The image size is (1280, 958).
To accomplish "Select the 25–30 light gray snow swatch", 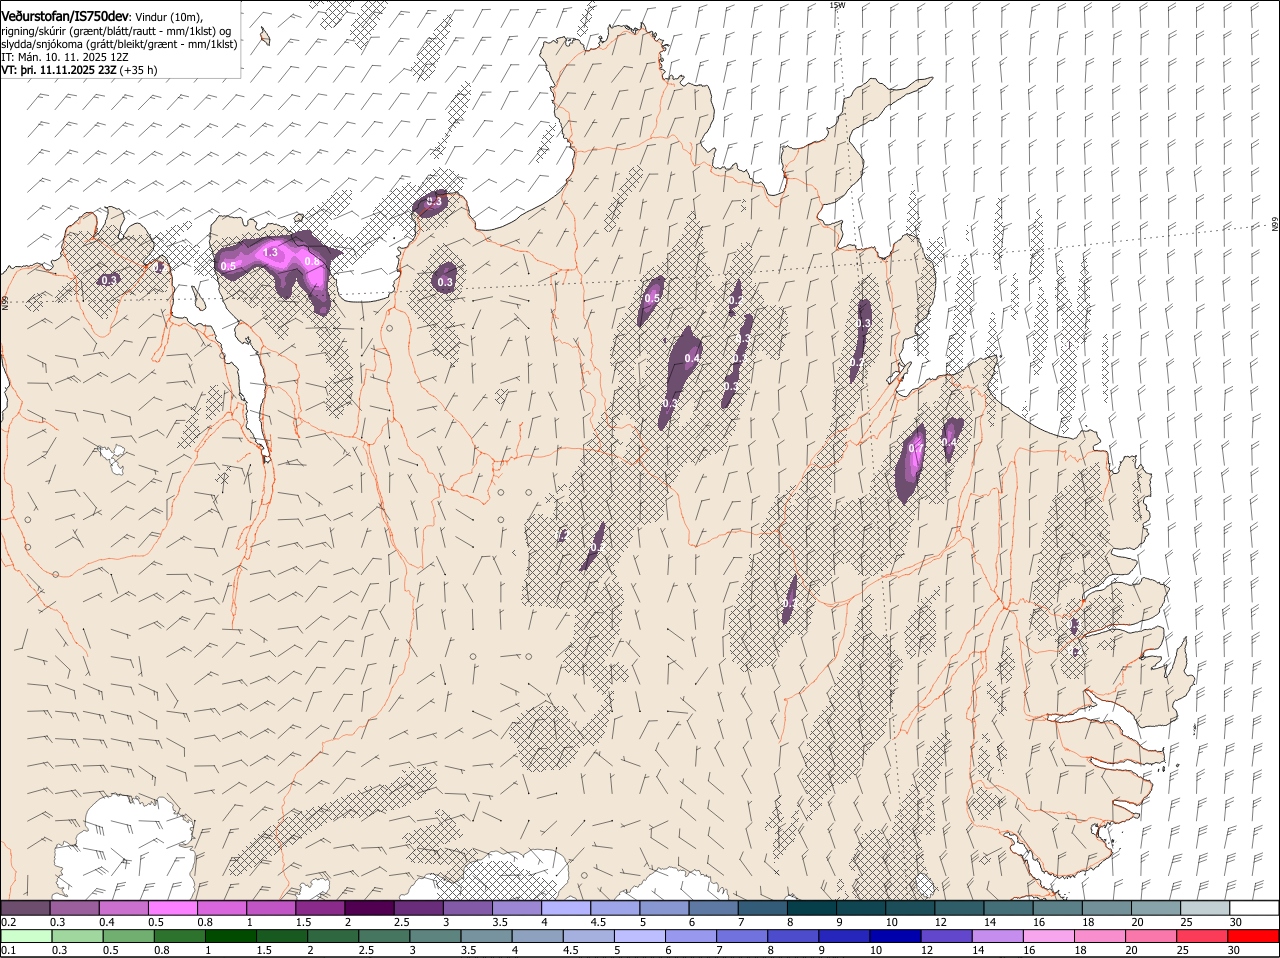I will (x=1206, y=908).
